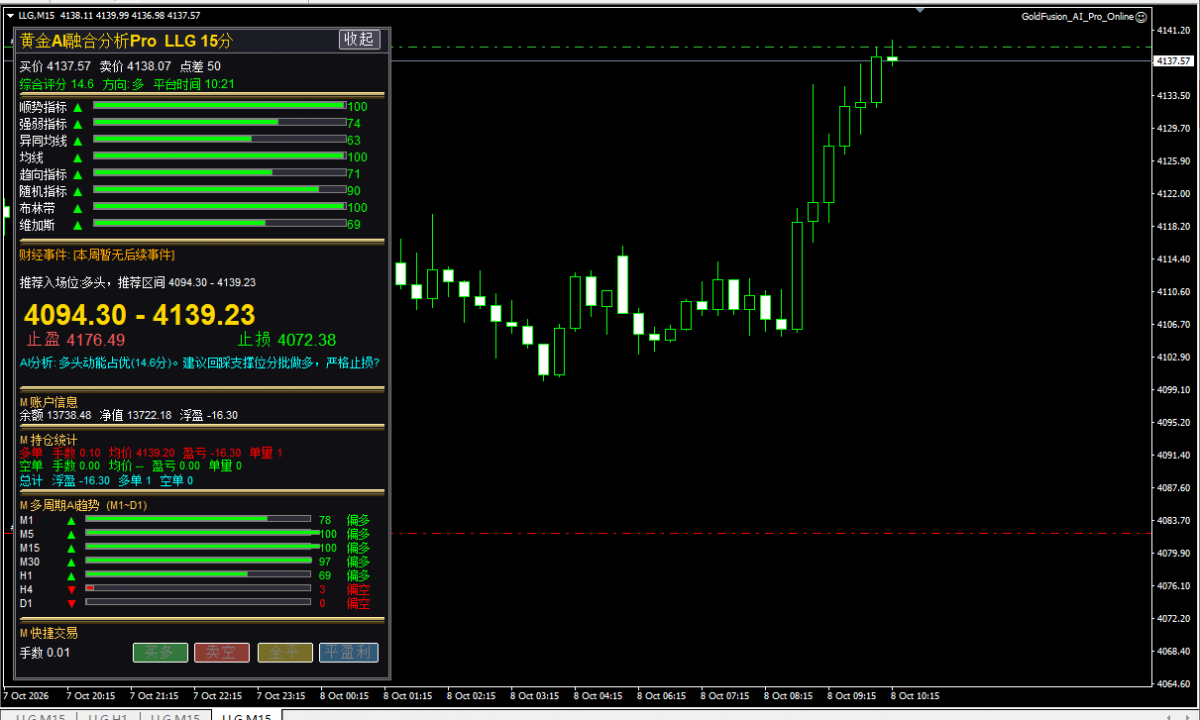Click the 平台时间 10:21 text

194,84
